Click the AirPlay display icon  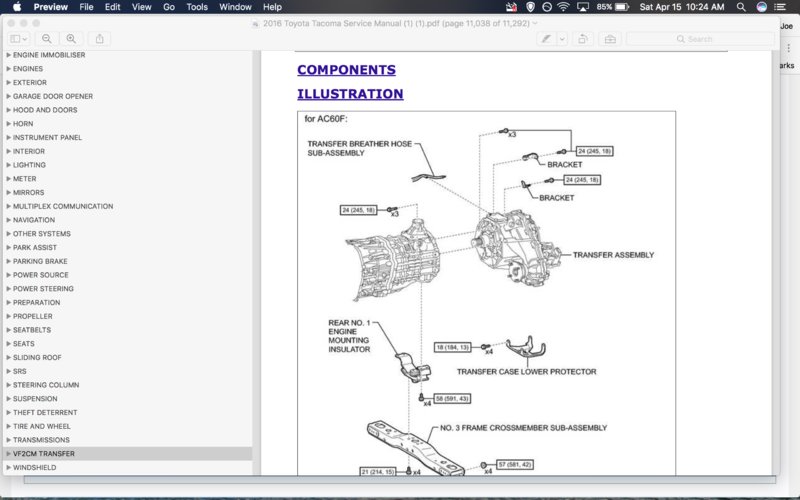click(583, 7)
